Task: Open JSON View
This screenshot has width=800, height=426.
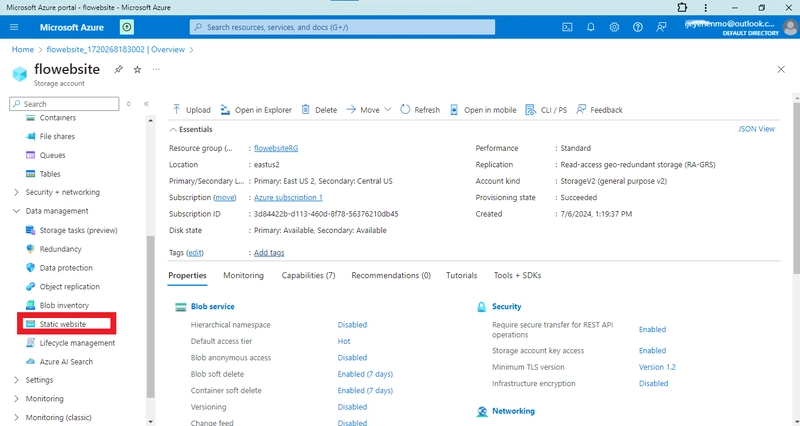Action: 756,129
